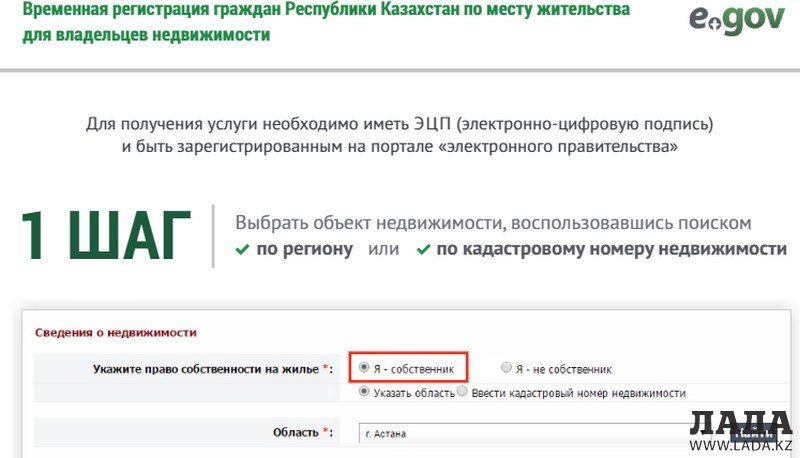Image resolution: width=800 pixels, height=458 pixels.
Task: Click the checkmark icon before 'по региону'
Action: coord(242,249)
